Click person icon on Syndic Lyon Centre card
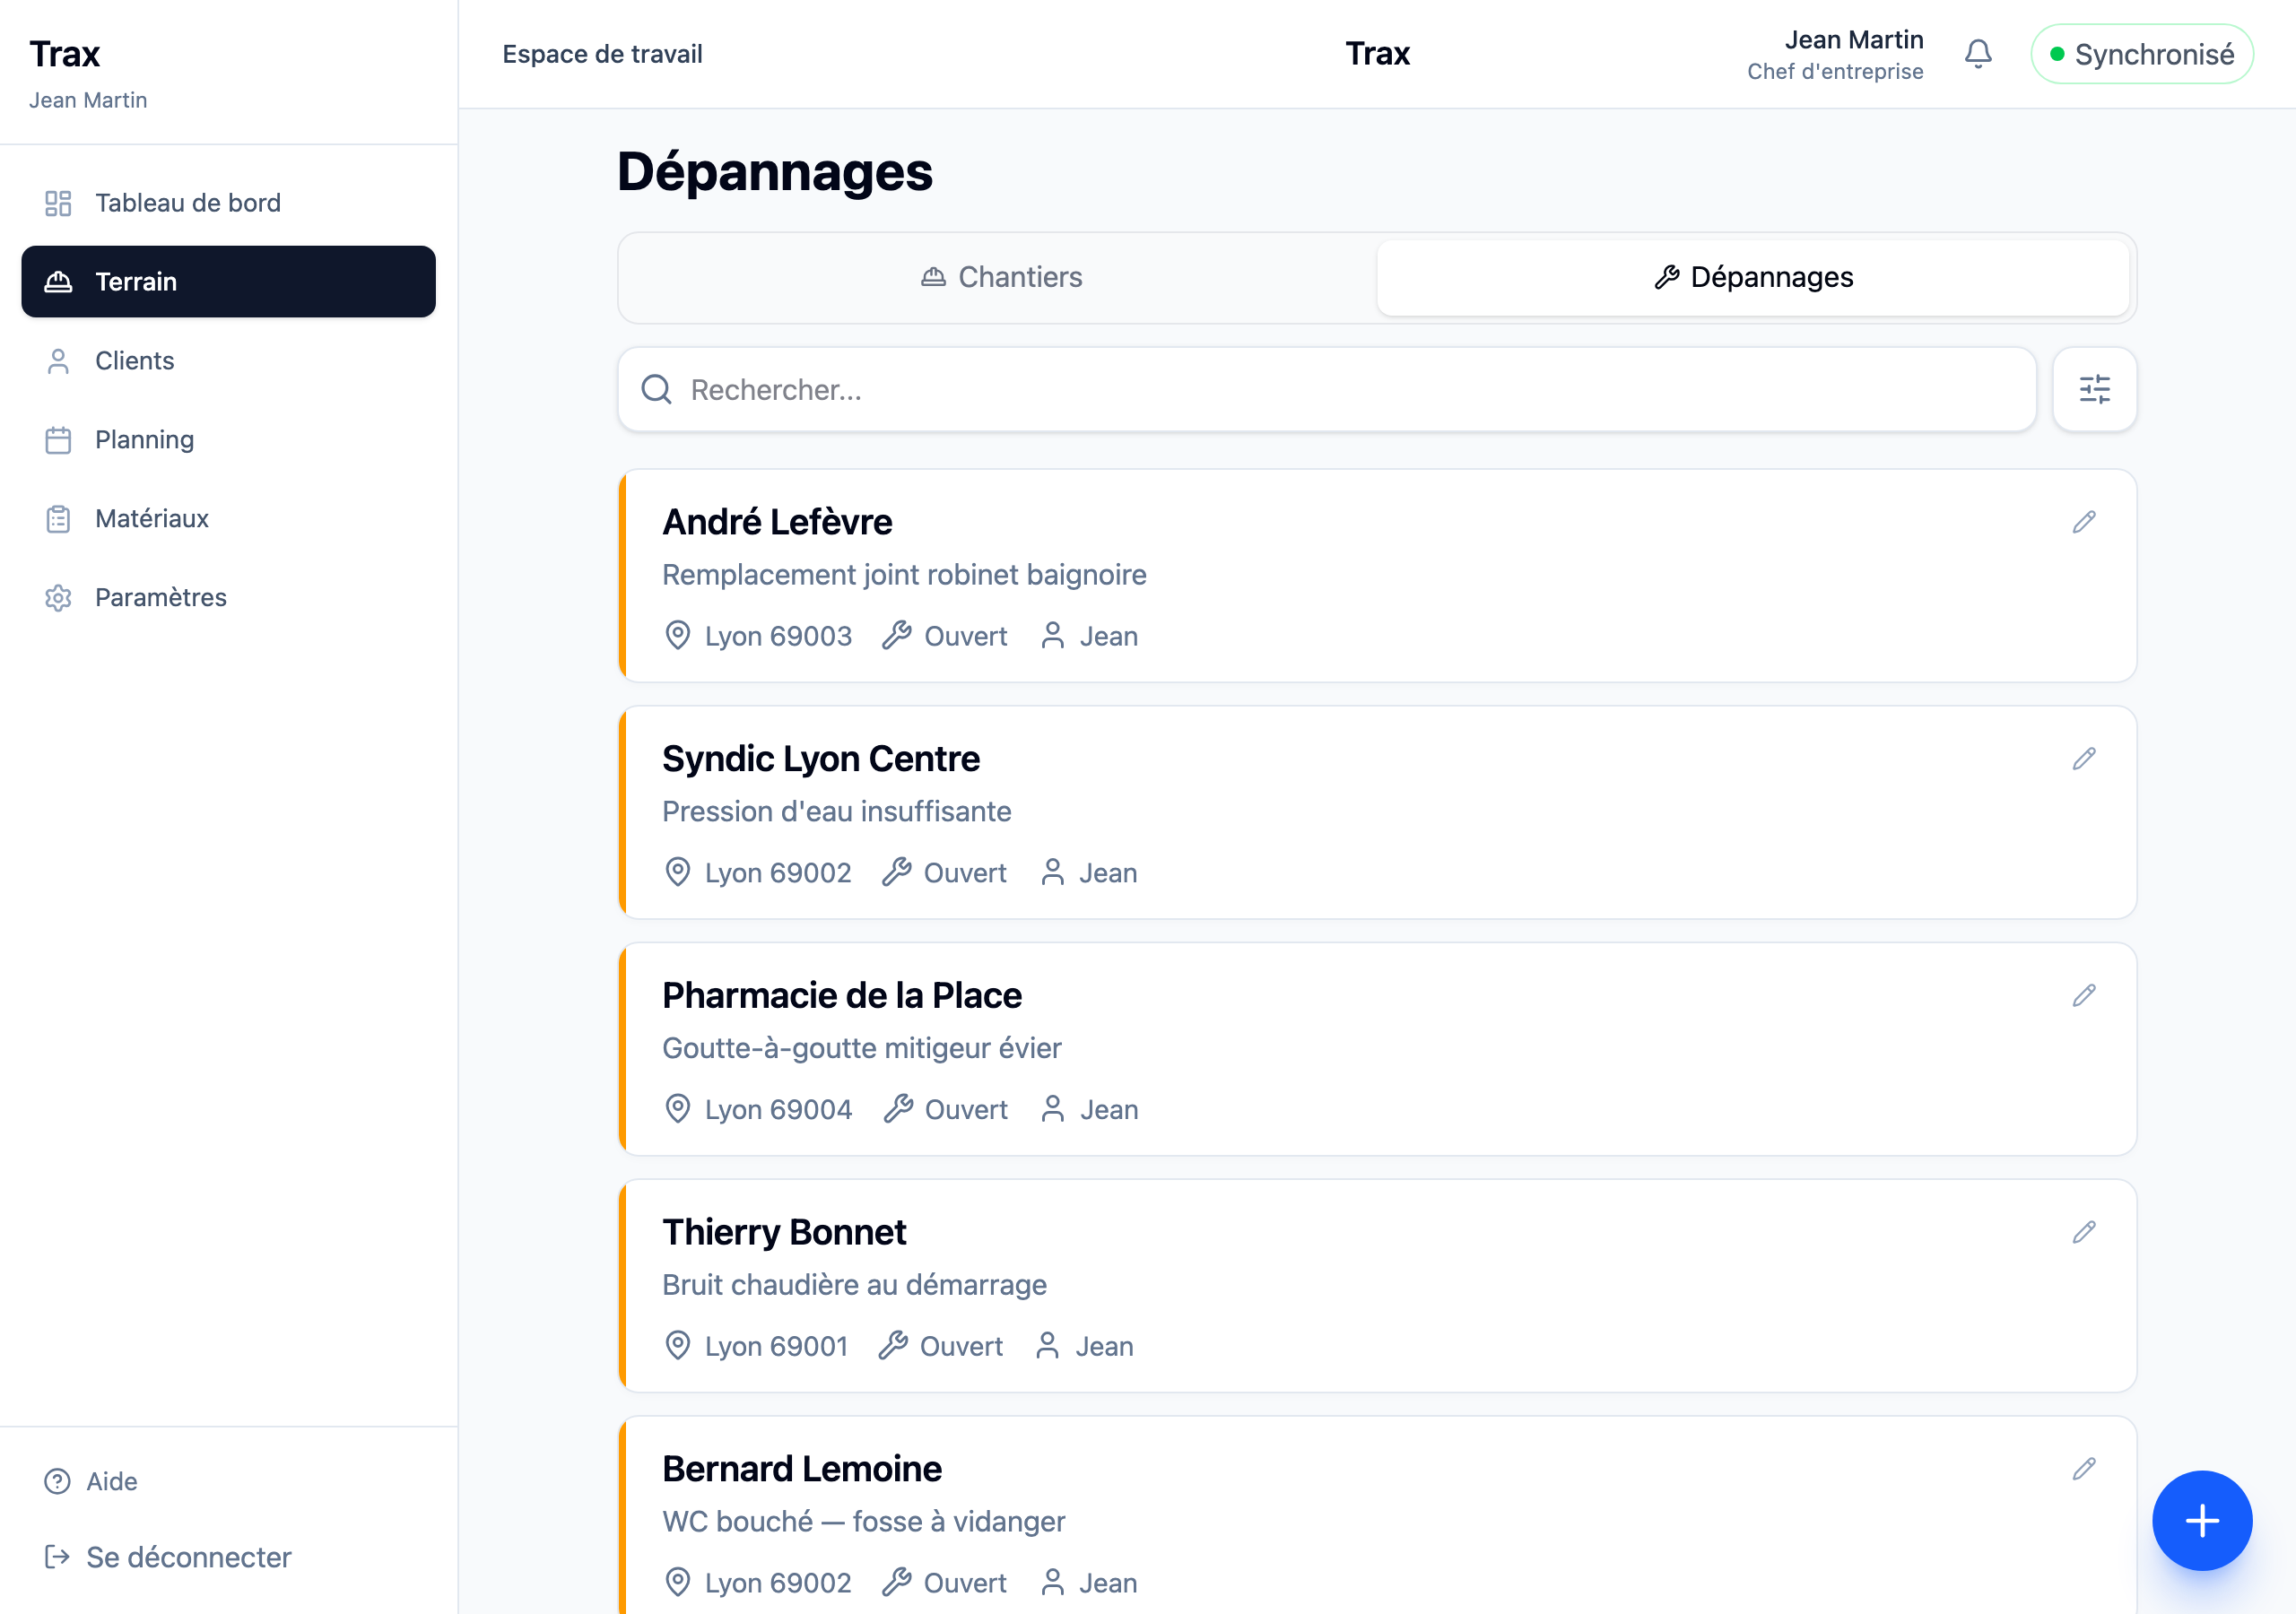The image size is (2296, 1614). [1052, 873]
